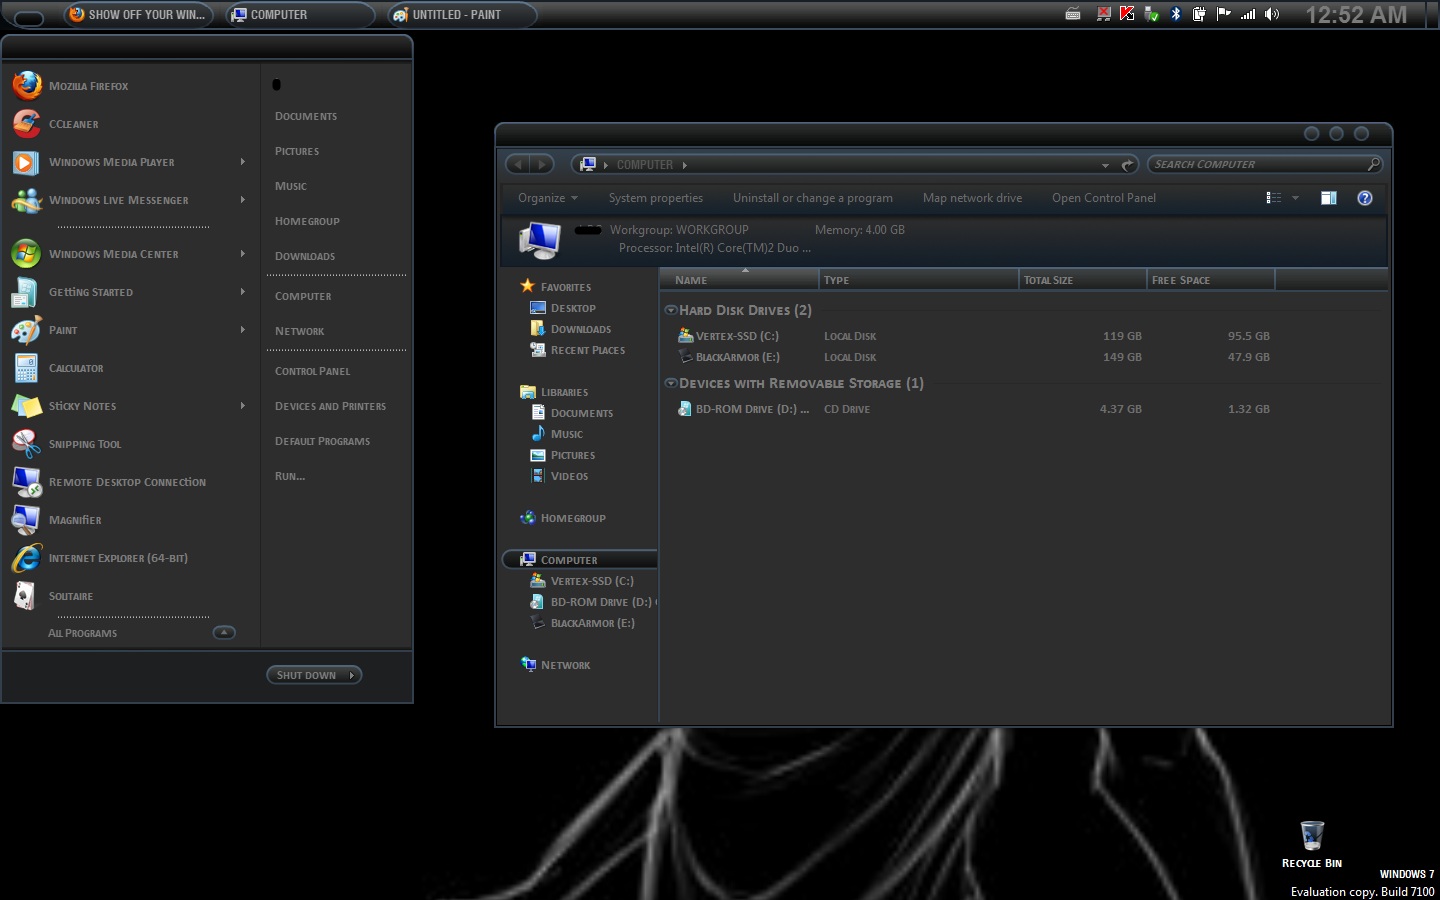Open Shut Down options arrow

(352, 675)
